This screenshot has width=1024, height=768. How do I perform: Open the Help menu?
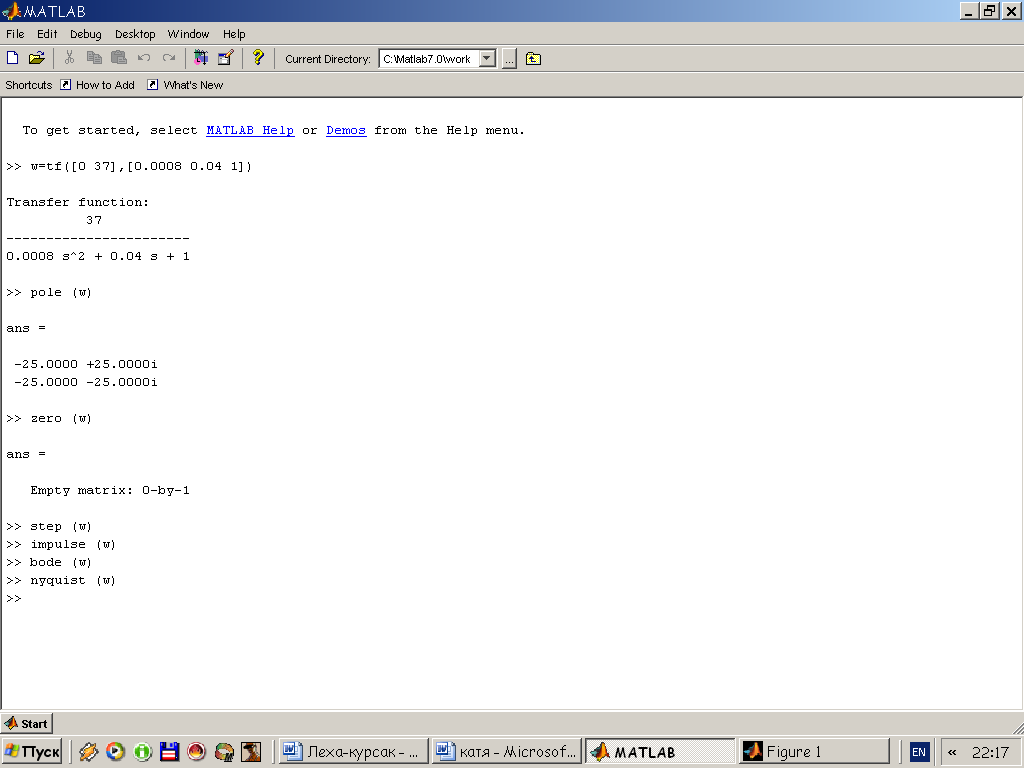point(234,34)
